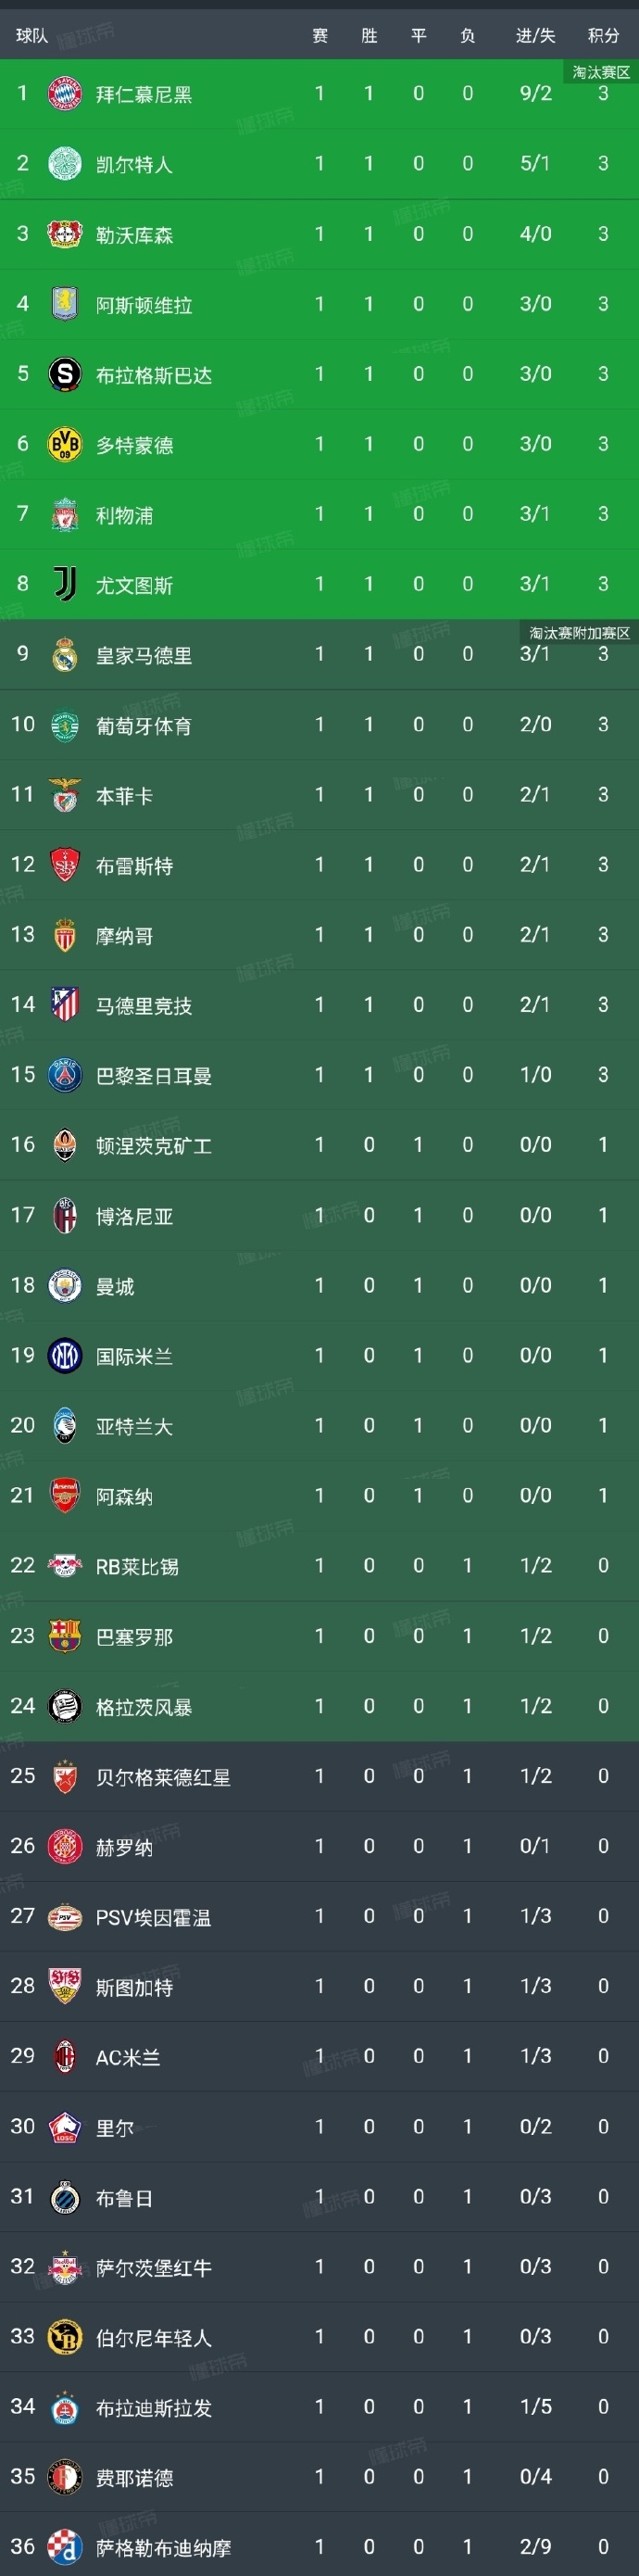Image resolution: width=639 pixels, height=2576 pixels.
Task: Click the Real Madrid crest
Action: pyautogui.click(x=65, y=654)
